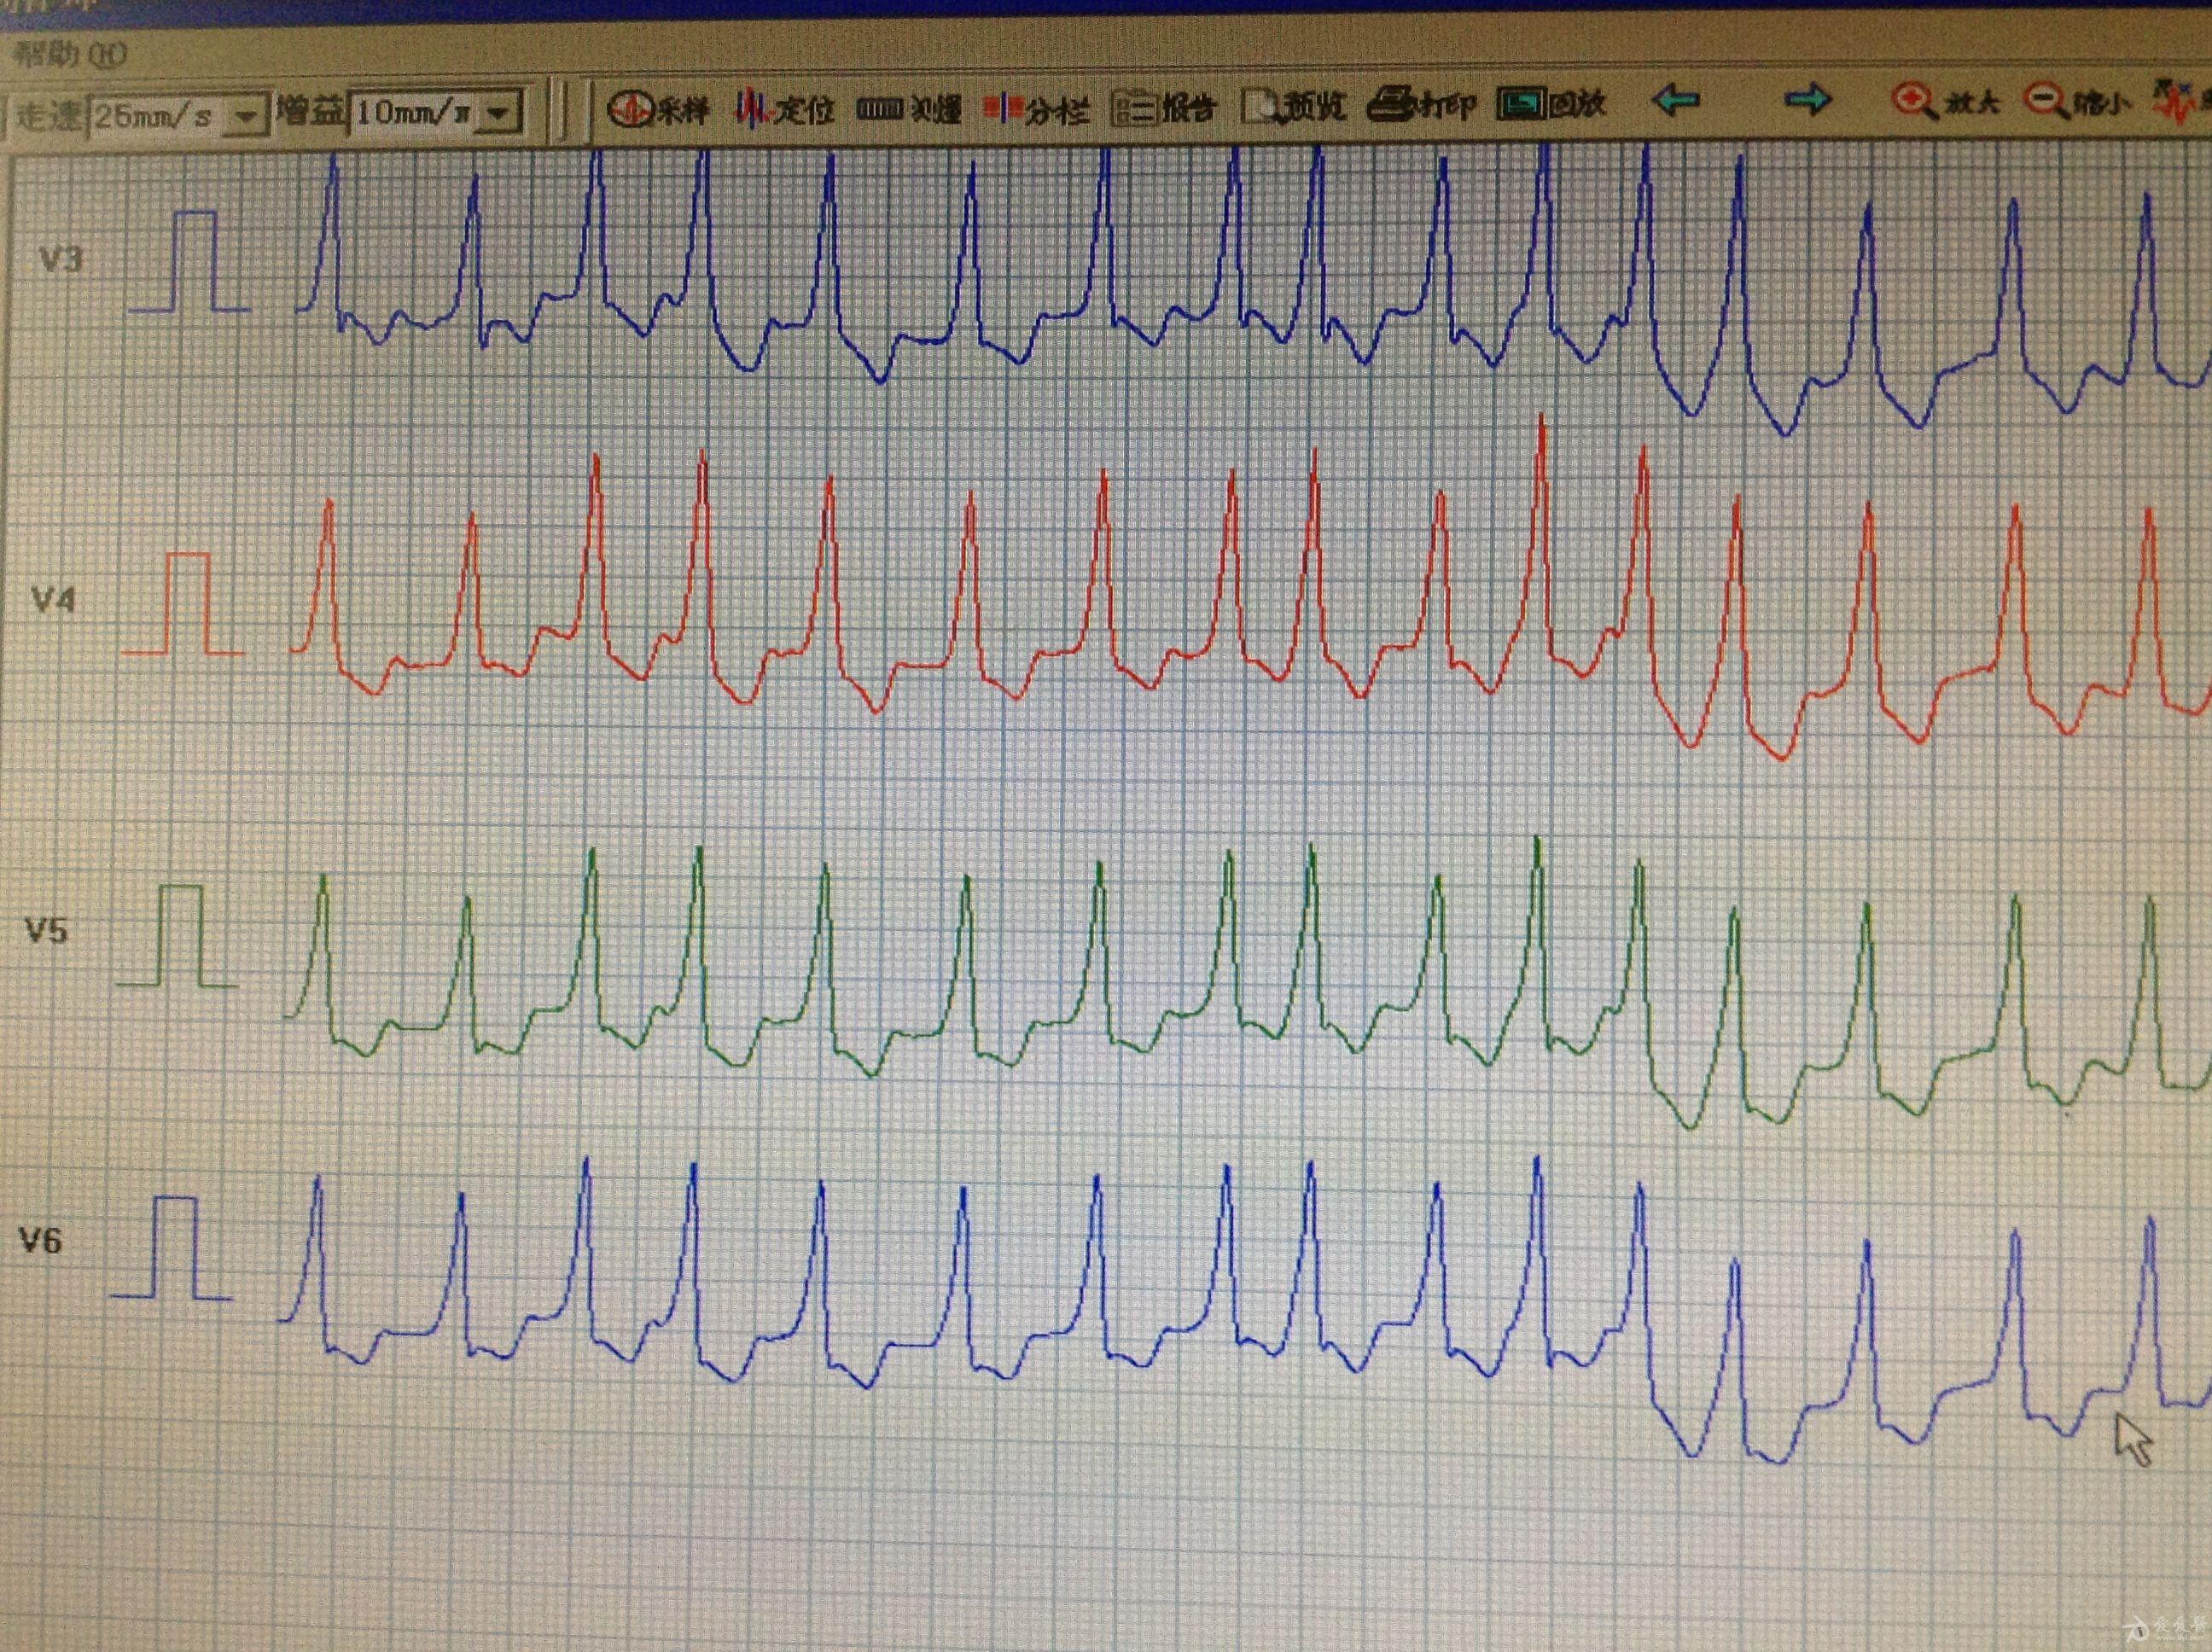Print the ECG with the 打印 icon
Image resolution: width=2212 pixels, height=1652 pixels.
pyautogui.click(x=1421, y=103)
